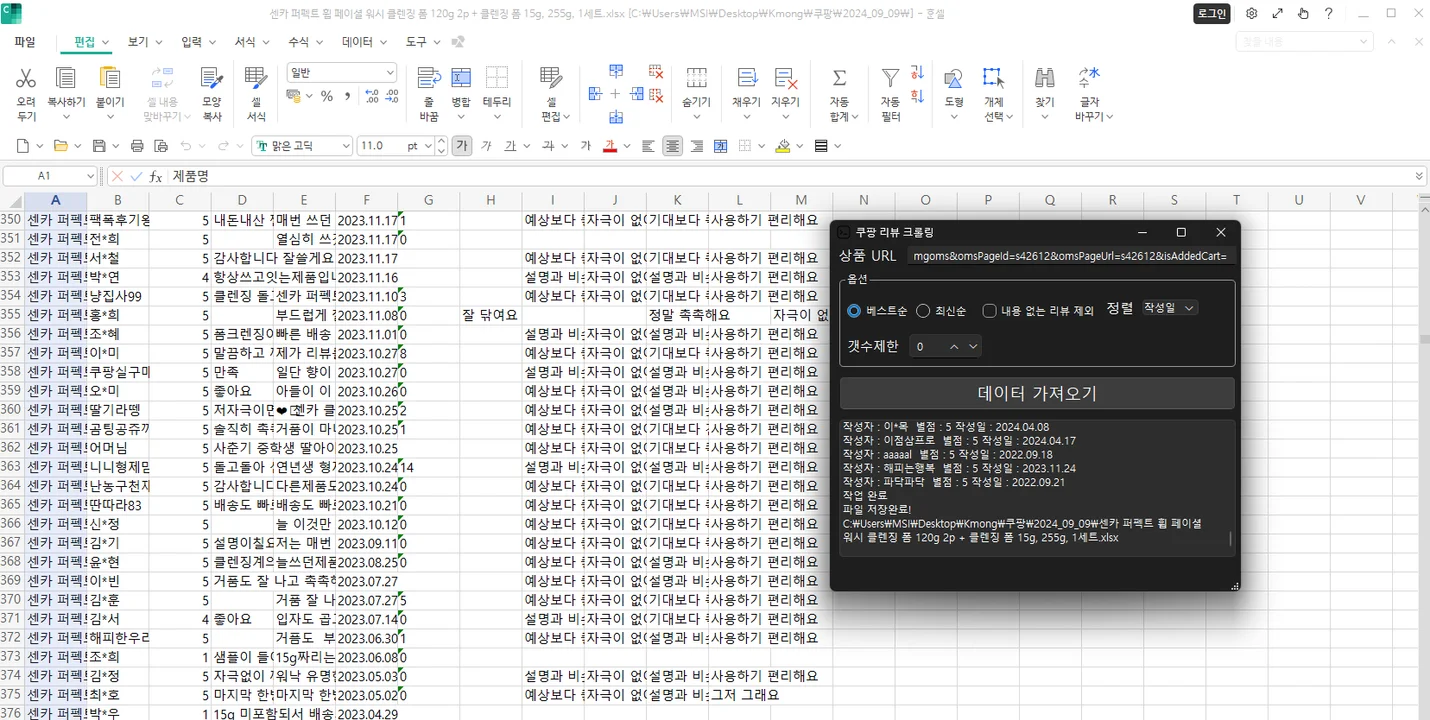This screenshot has height=720, width=1430.
Task: Click the 병합 merge cells icon
Action: pyautogui.click(x=461, y=79)
